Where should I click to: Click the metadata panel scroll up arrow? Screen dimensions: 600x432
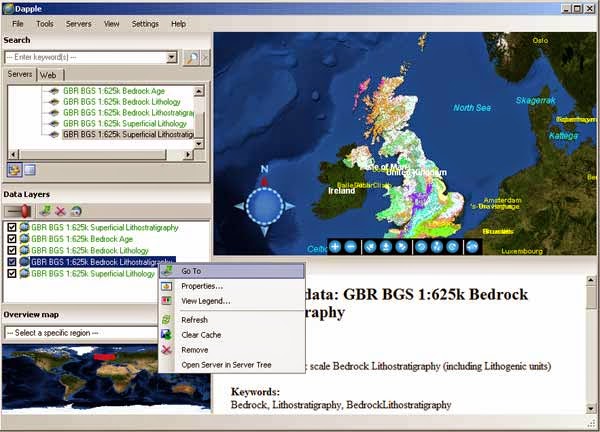591,280
